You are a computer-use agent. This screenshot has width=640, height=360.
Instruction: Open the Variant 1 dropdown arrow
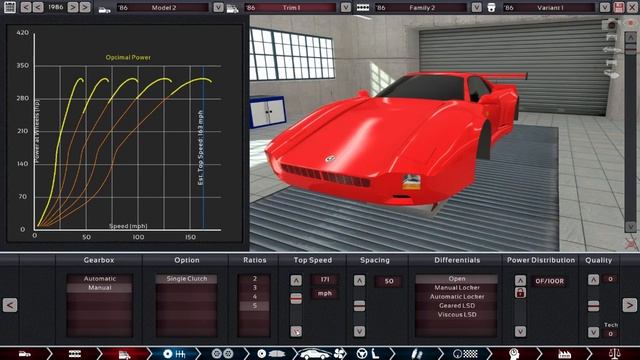[604, 7]
